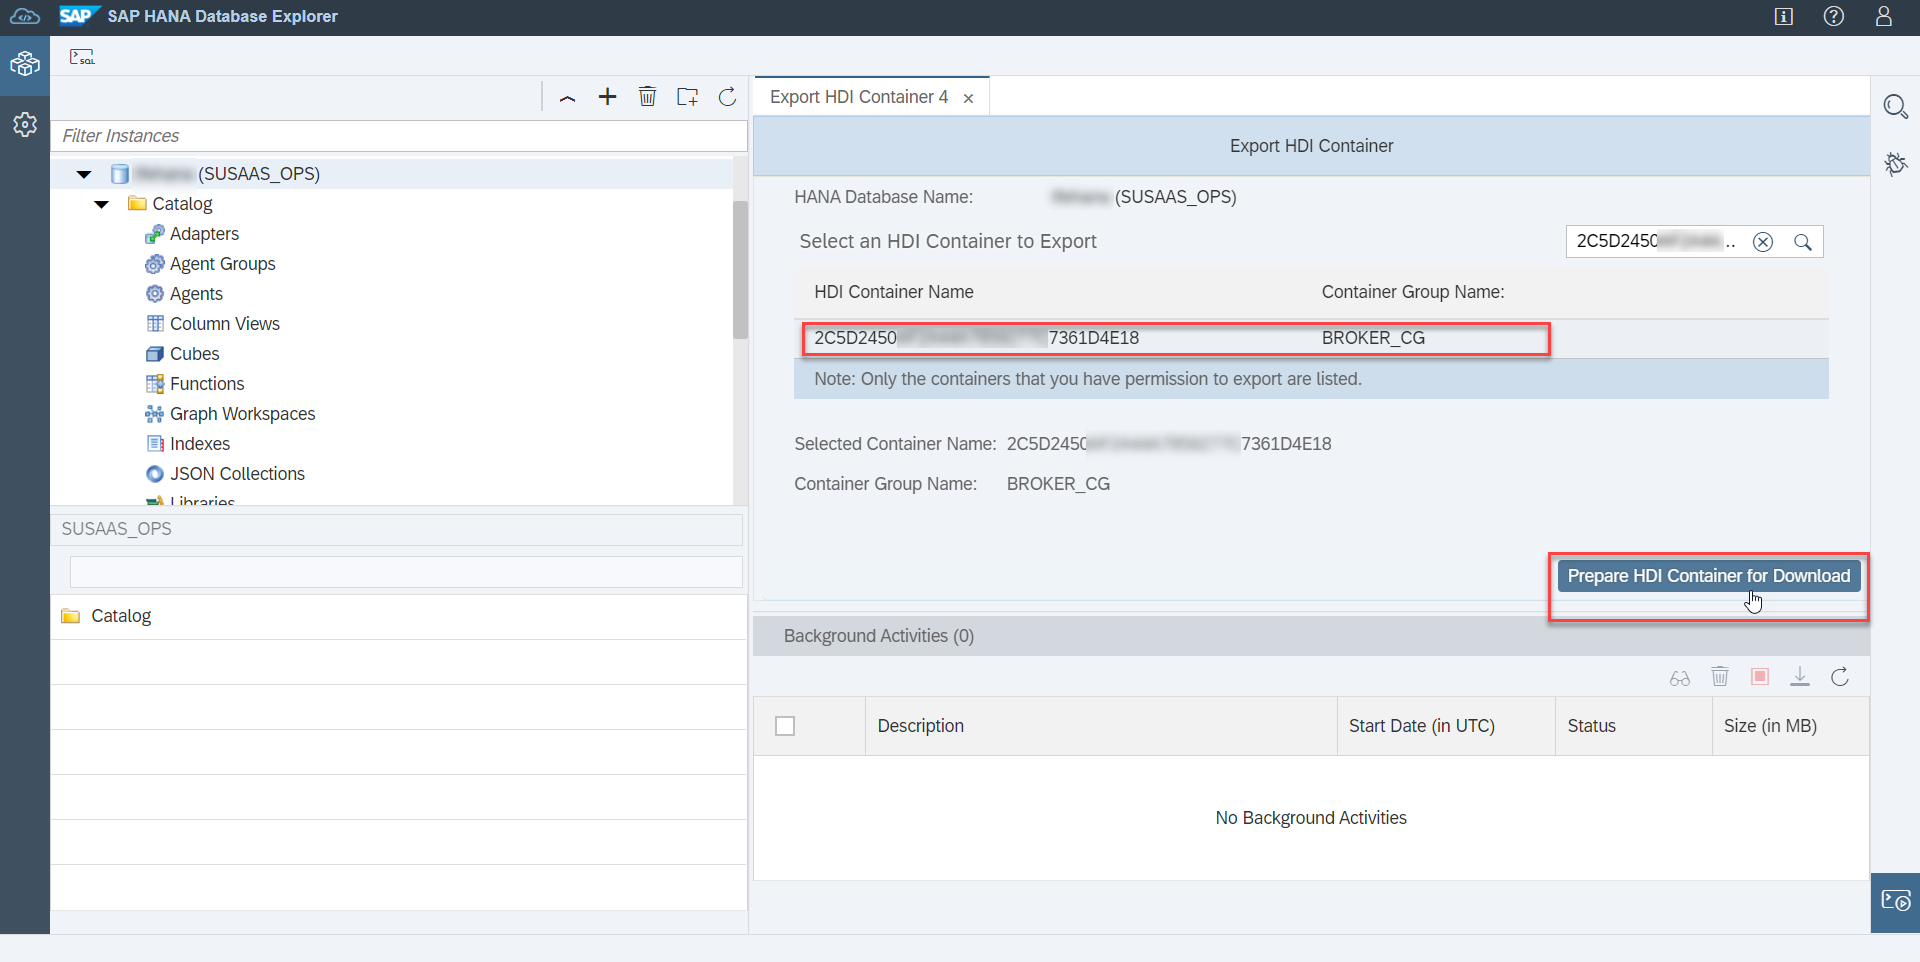
Task: Add a new database instance
Action: tap(607, 97)
